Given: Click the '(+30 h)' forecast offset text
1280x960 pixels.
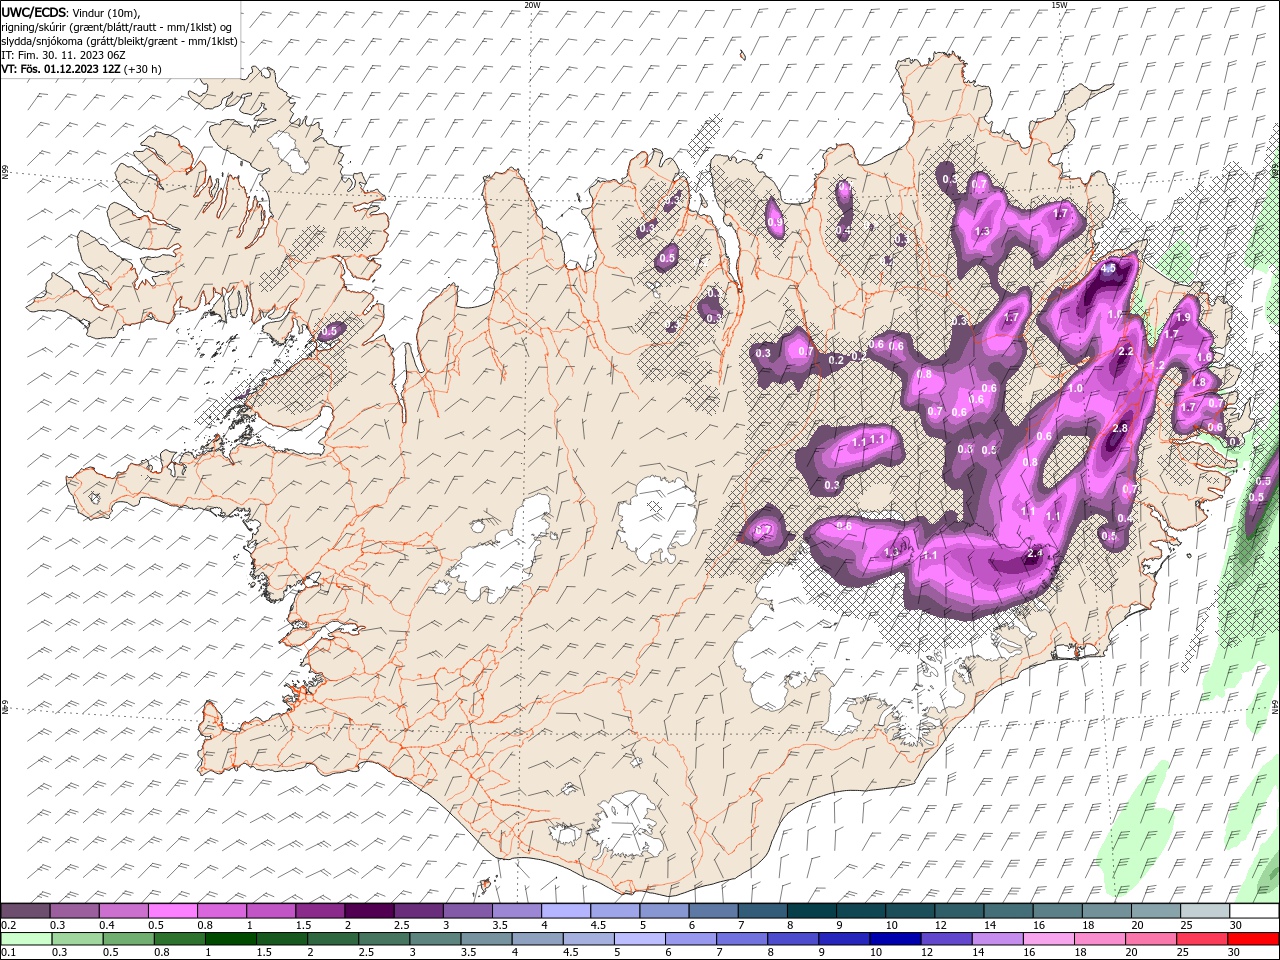Looking at the screenshot, I should click(x=143, y=69).
